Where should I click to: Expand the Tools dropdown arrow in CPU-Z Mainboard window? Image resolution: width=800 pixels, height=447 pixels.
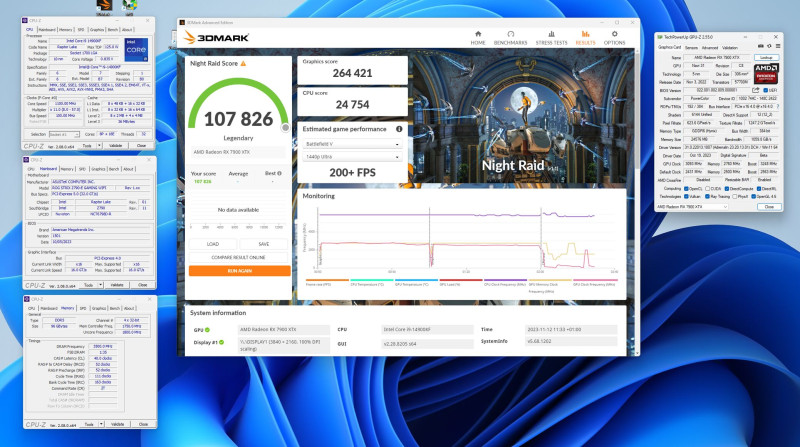pos(101,285)
